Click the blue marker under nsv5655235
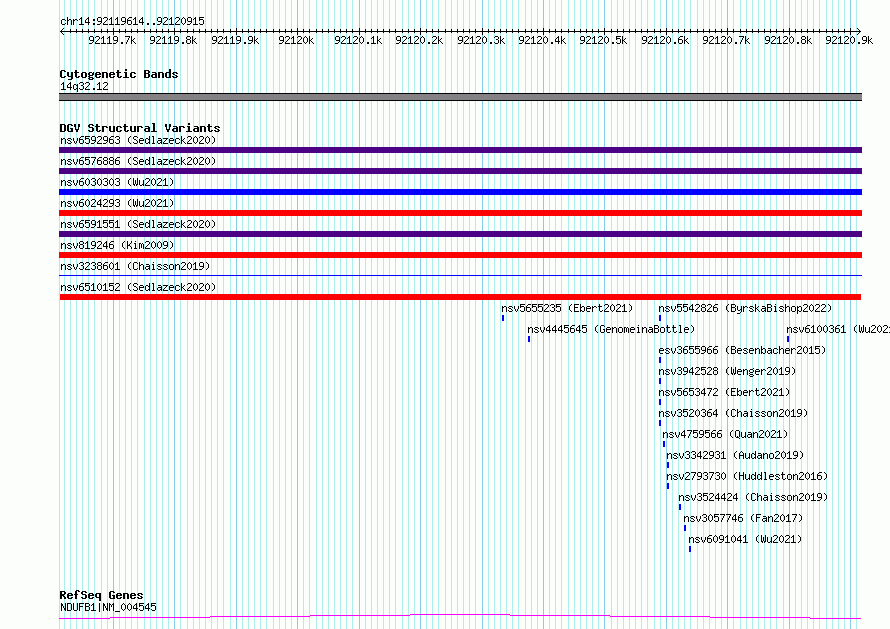The image size is (890, 629). (503, 318)
